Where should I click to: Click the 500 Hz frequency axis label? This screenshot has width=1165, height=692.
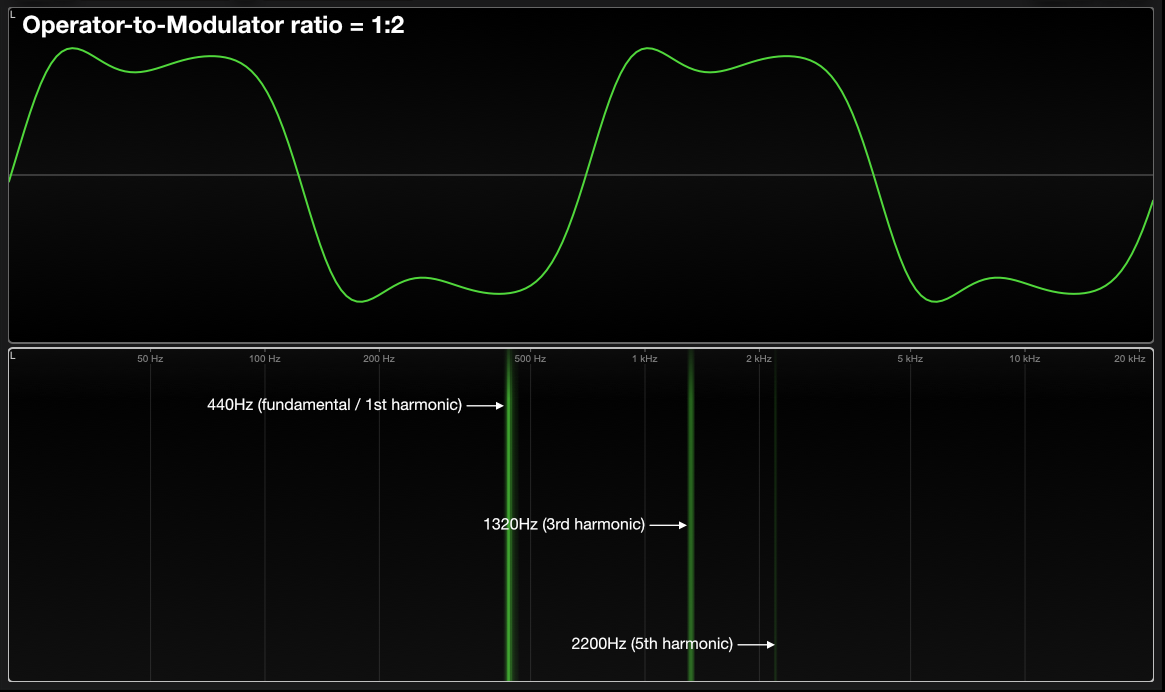[528, 358]
